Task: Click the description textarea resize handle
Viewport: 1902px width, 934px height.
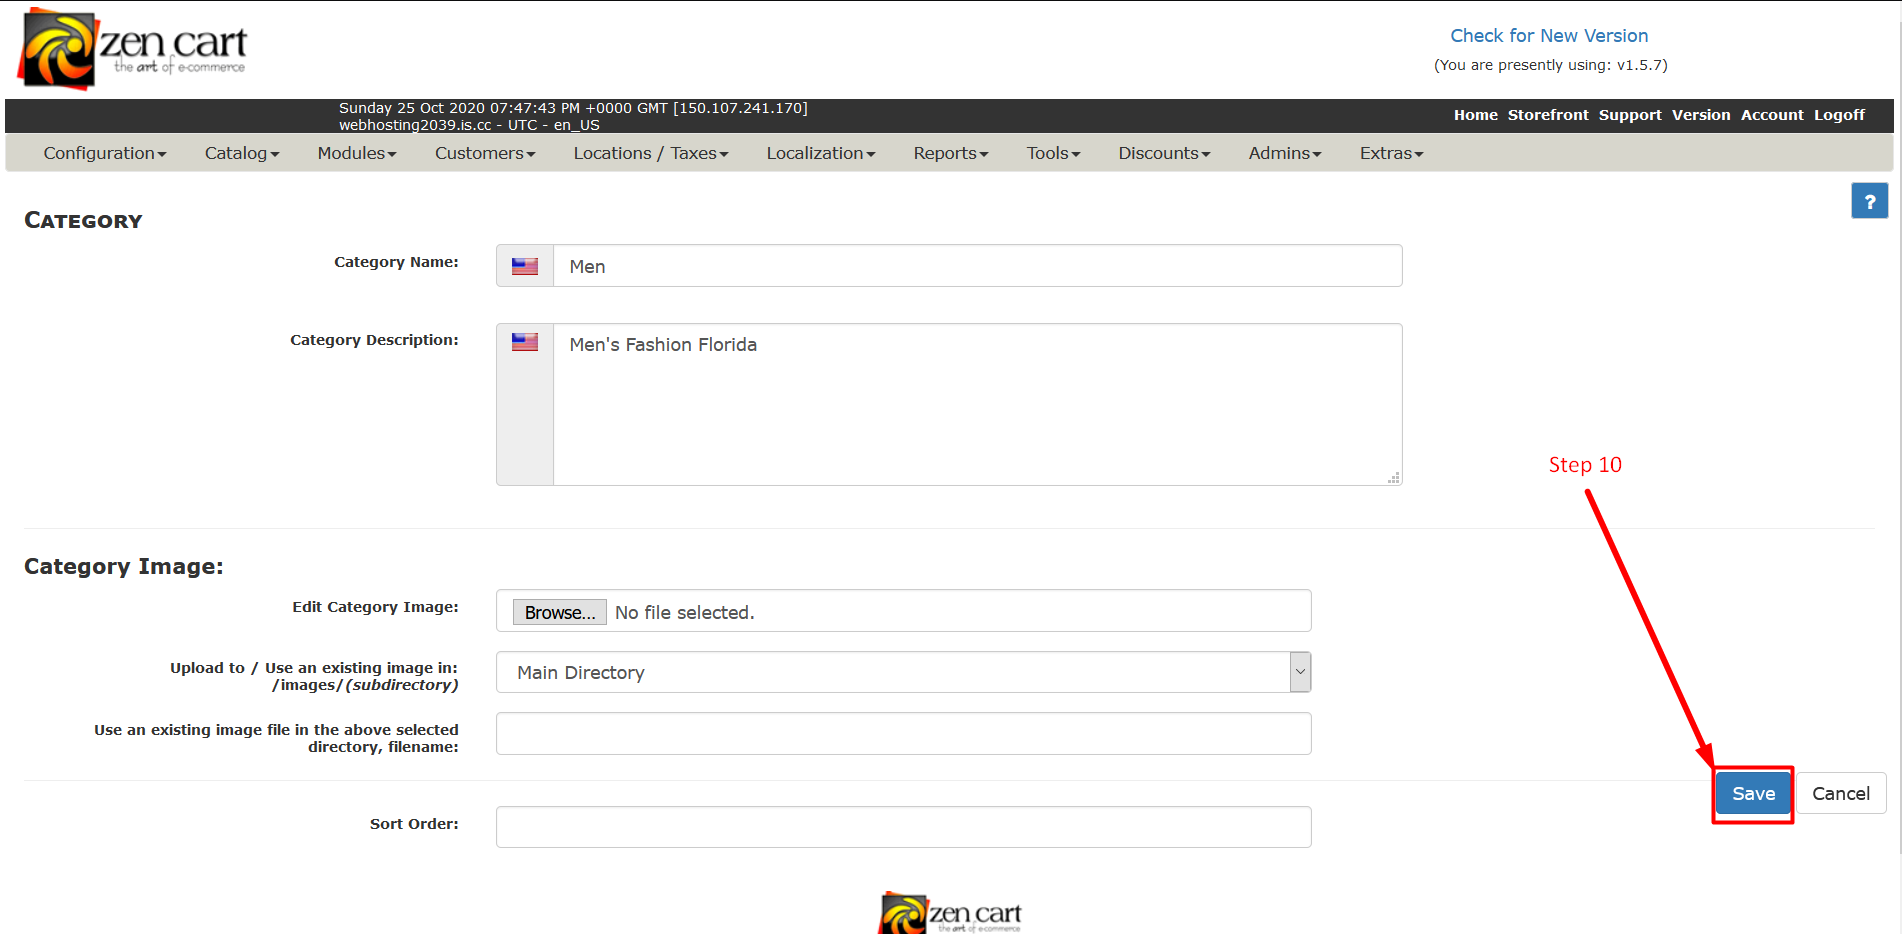Action: pyautogui.click(x=1394, y=478)
